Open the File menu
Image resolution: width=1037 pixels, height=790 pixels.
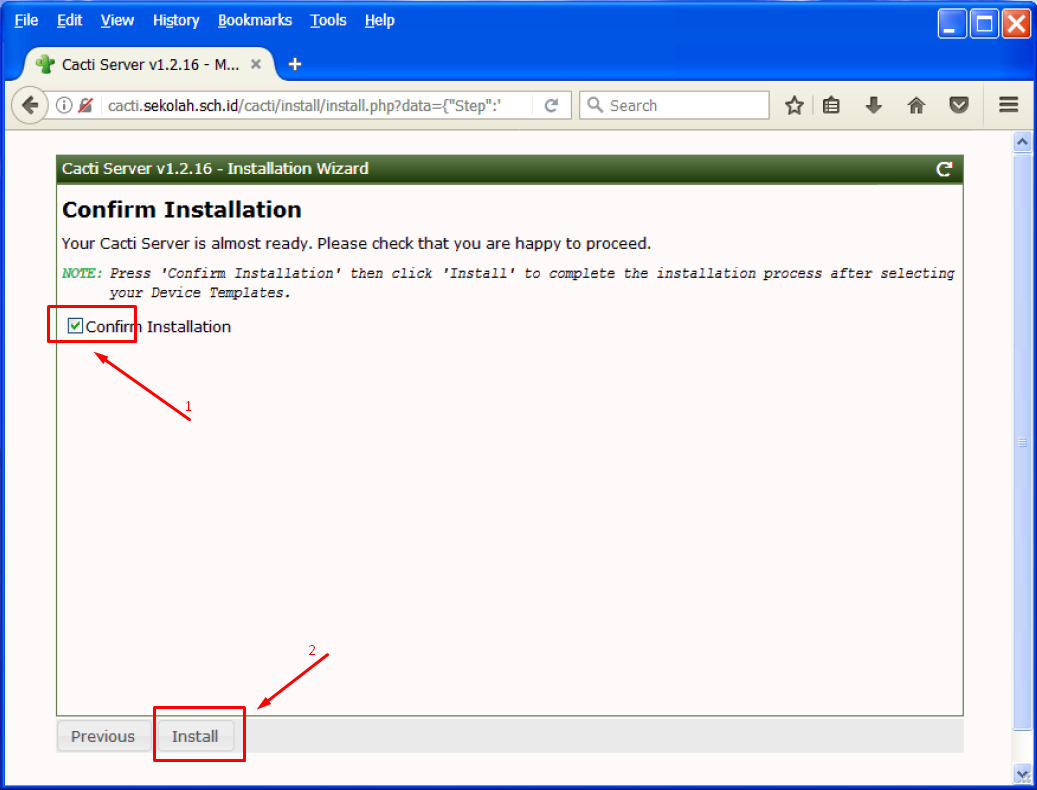pos(26,20)
